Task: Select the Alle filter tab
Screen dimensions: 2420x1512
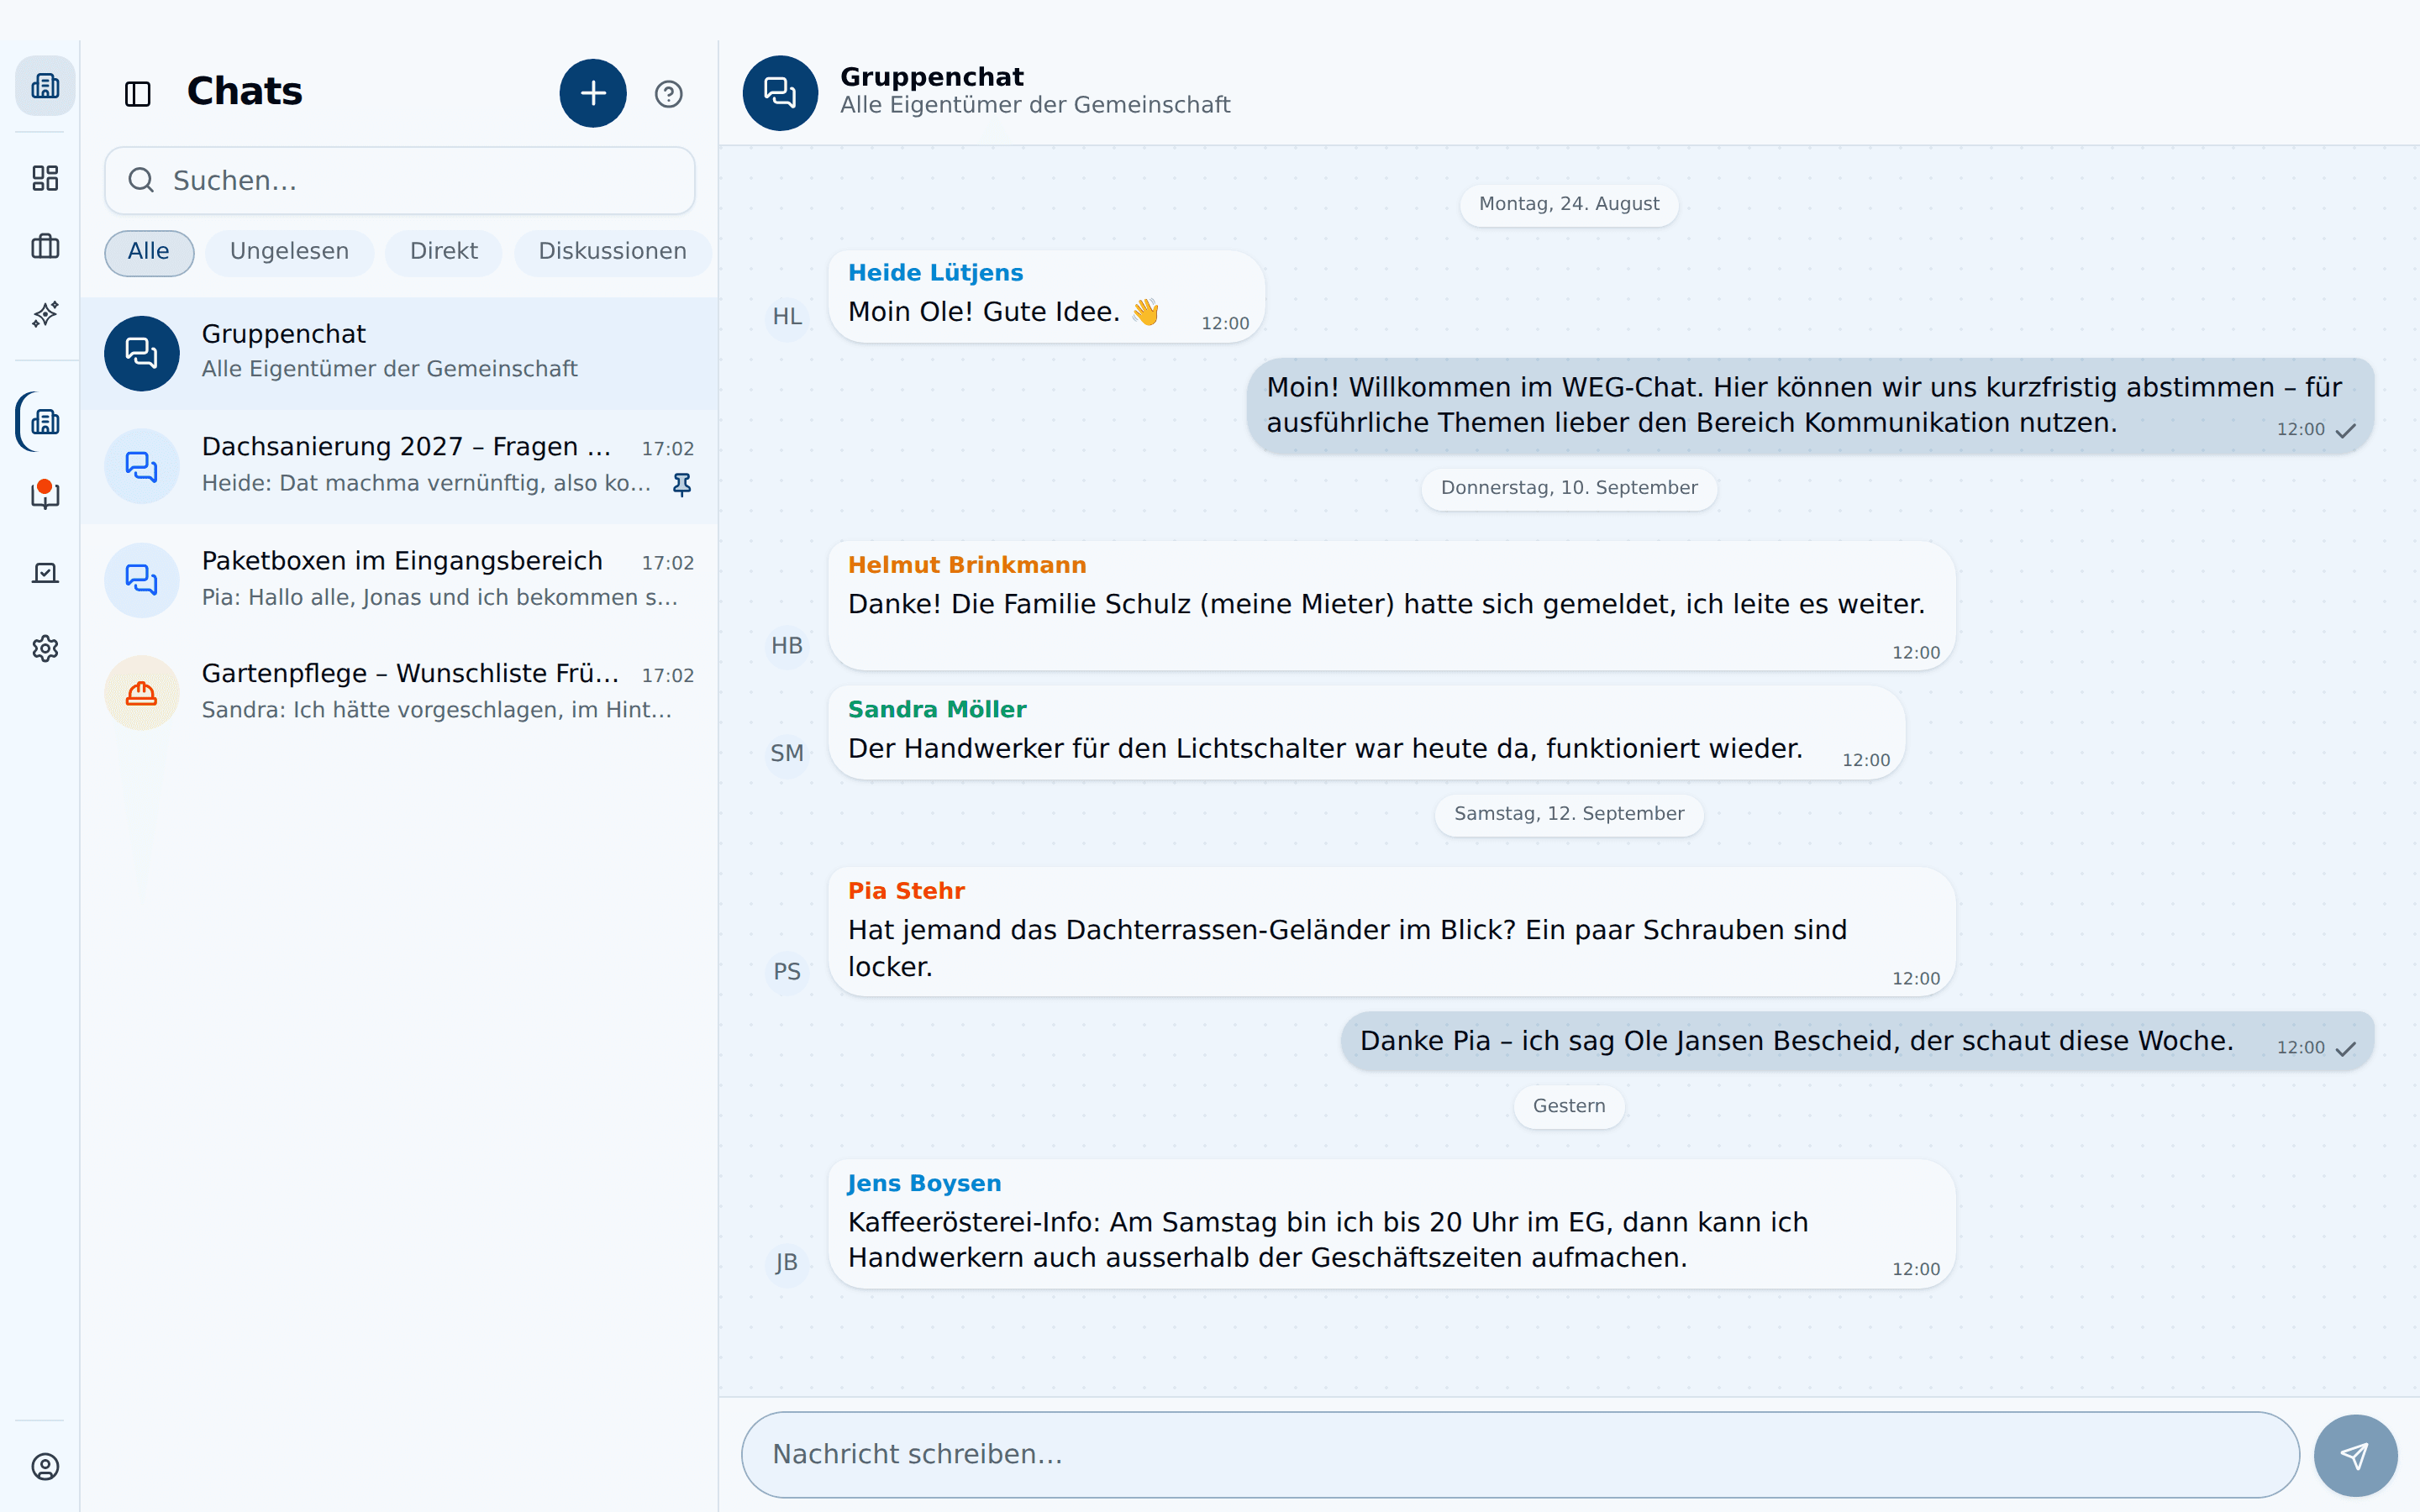Action: click(x=149, y=252)
